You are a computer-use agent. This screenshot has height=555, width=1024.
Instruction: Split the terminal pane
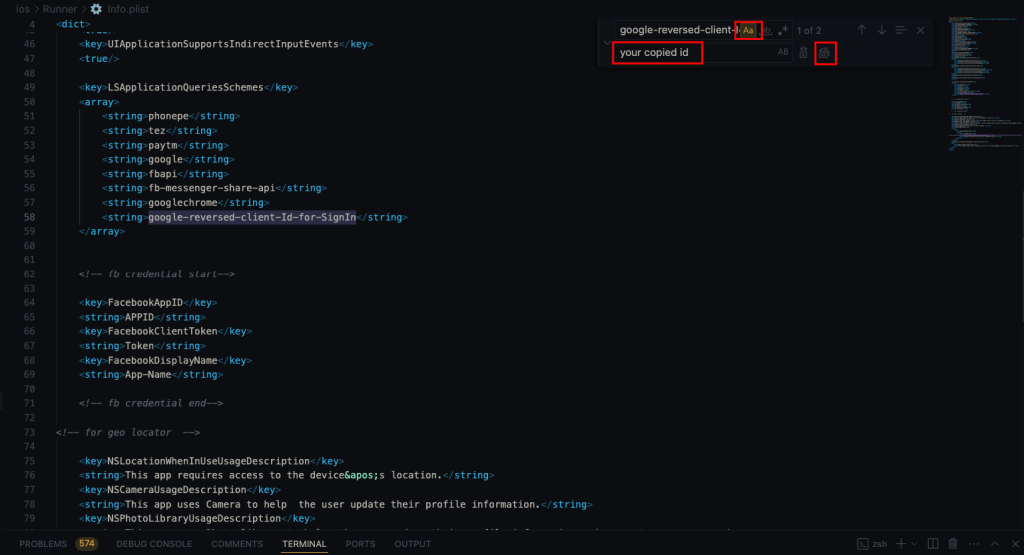coord(933,544)
